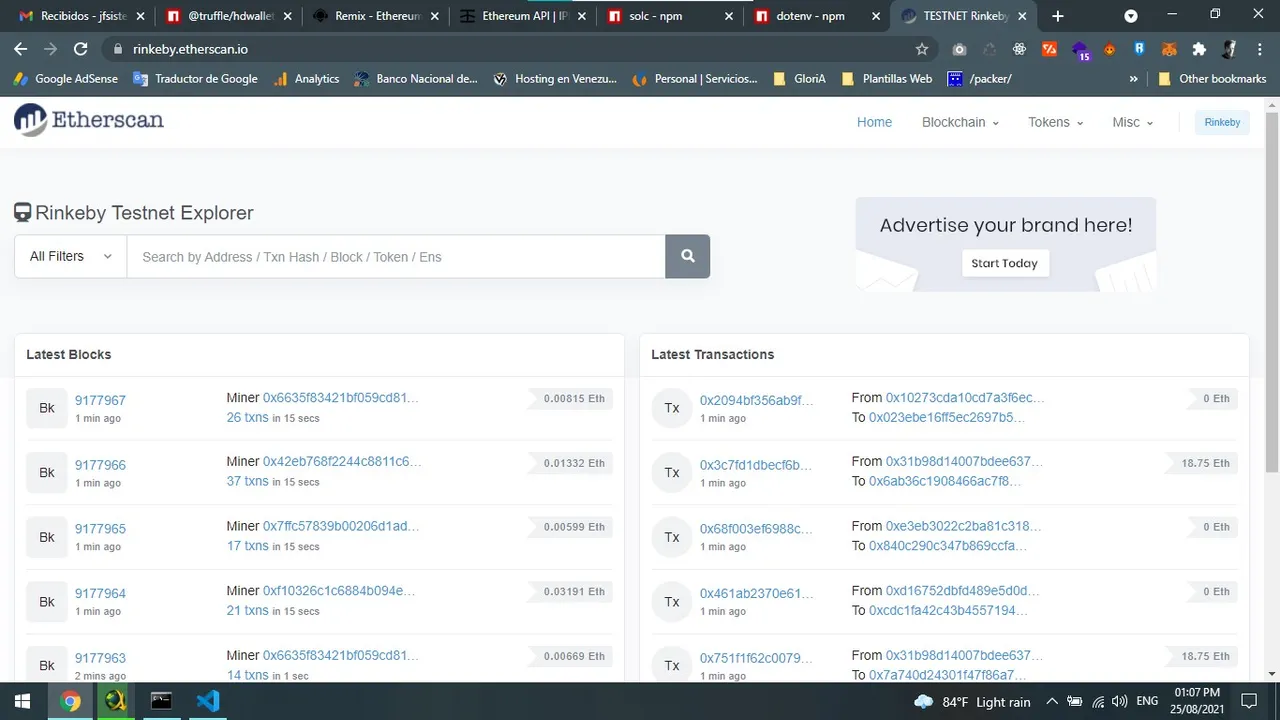Click the volume speaker tray icon

click(1119, 702)
